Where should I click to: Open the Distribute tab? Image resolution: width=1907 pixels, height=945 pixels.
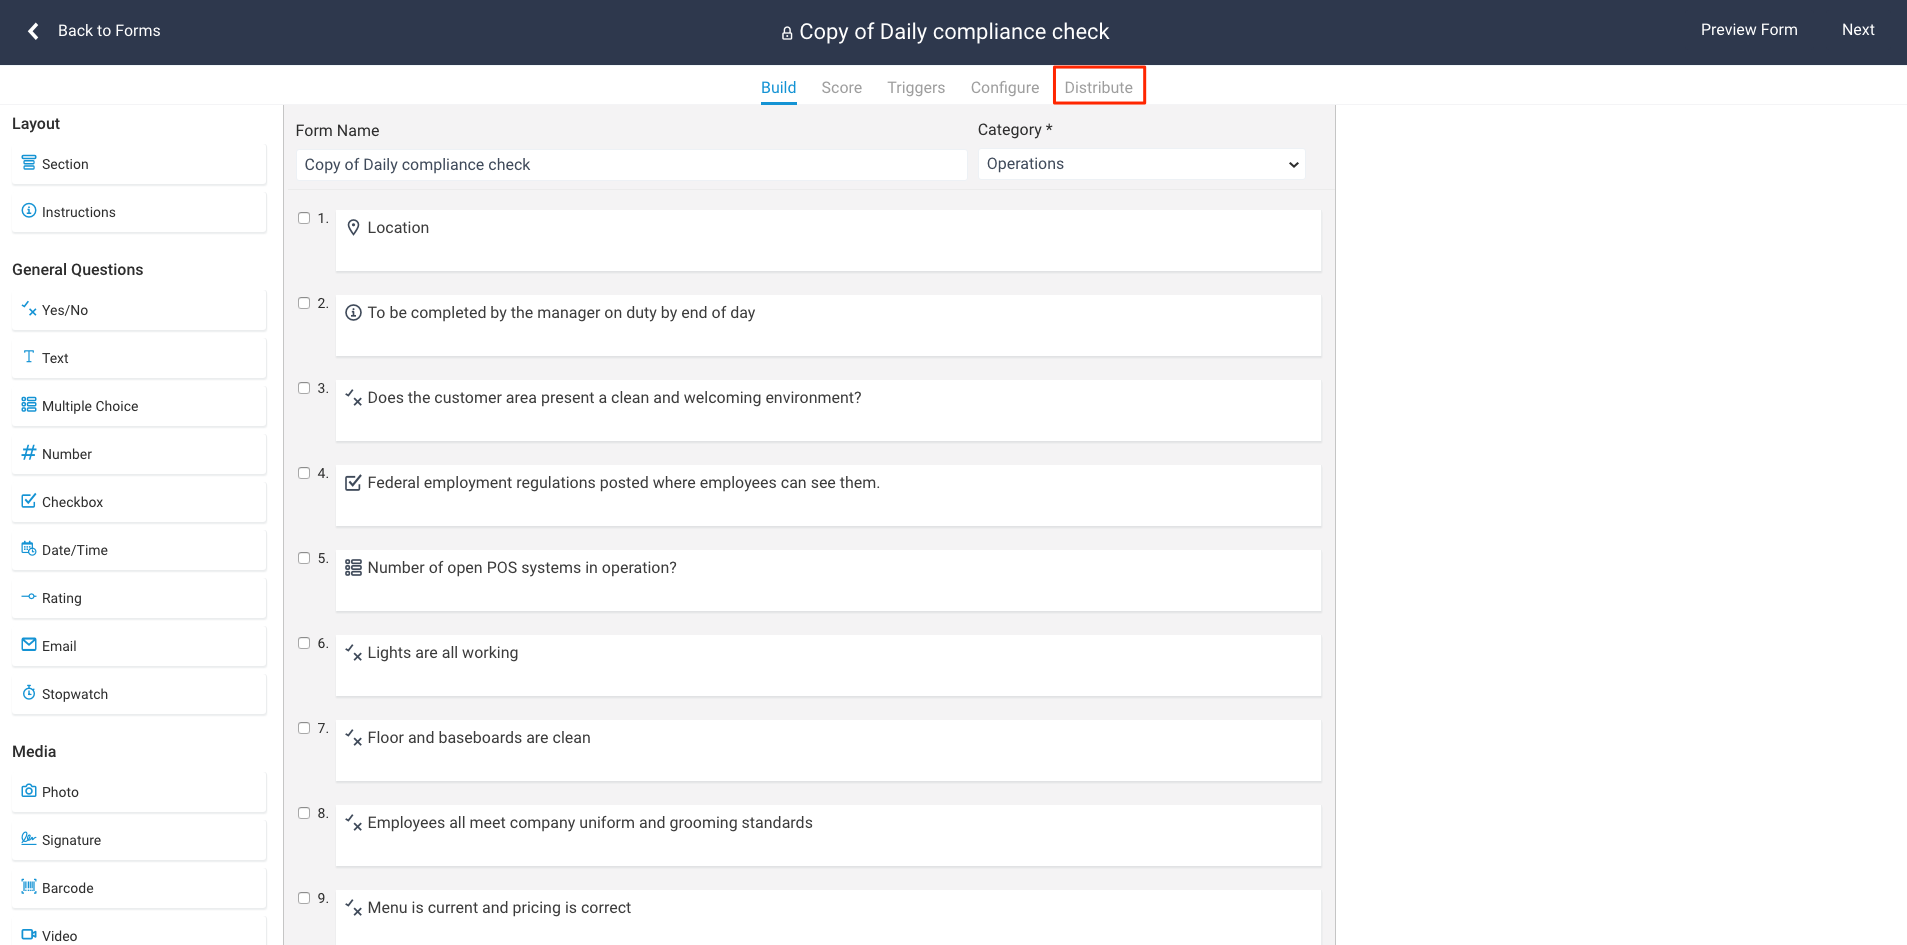pos(1098,87)
